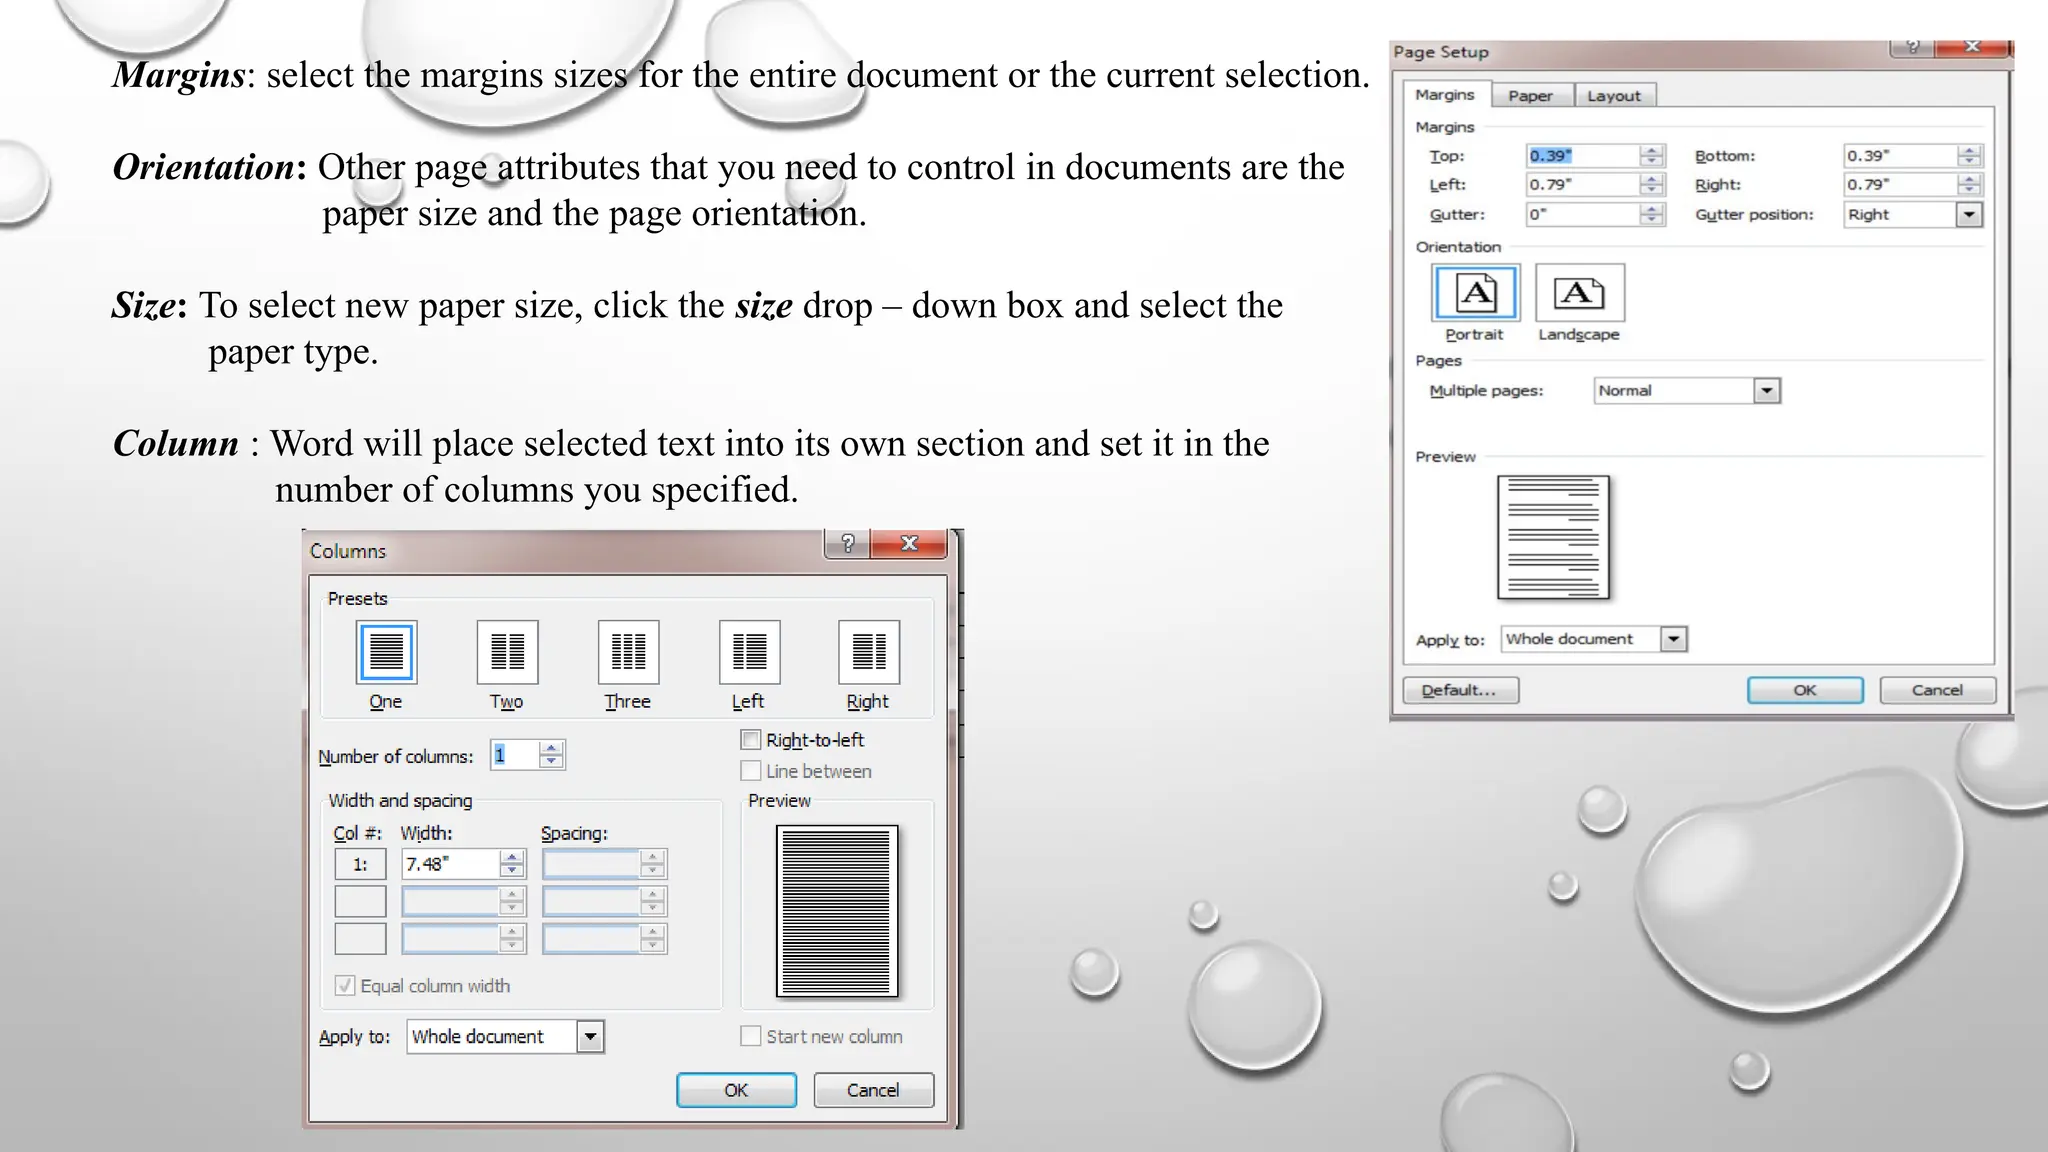The image size is (2048, 1152).
Task: Click the Col # 1 cell
Action: [360, 864]
